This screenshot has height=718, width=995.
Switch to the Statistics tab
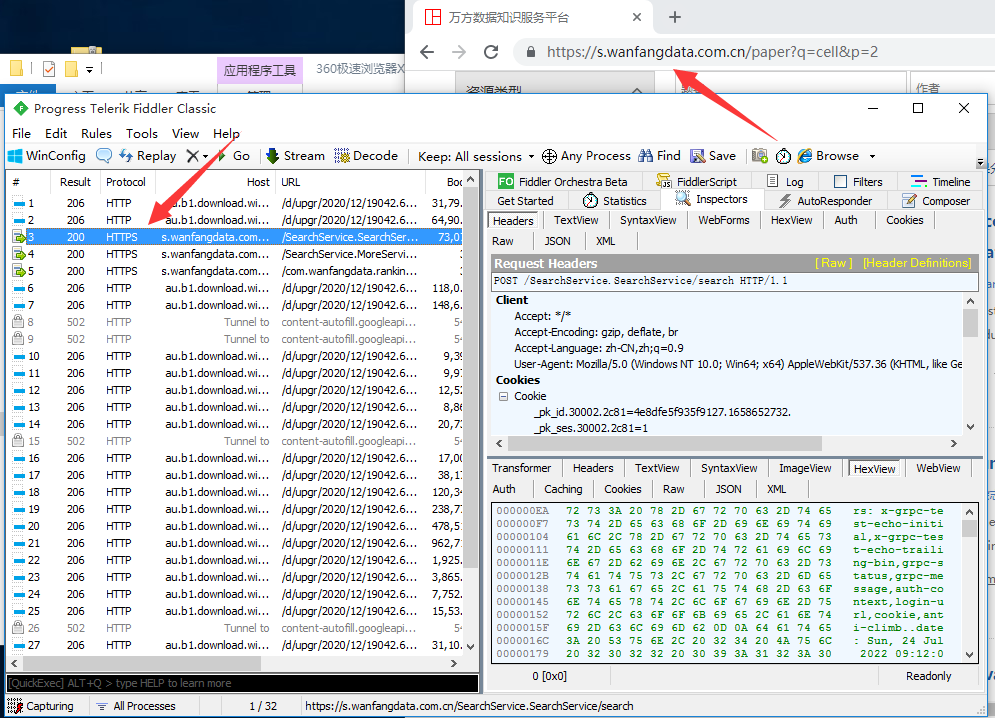[x=615, y=201]
